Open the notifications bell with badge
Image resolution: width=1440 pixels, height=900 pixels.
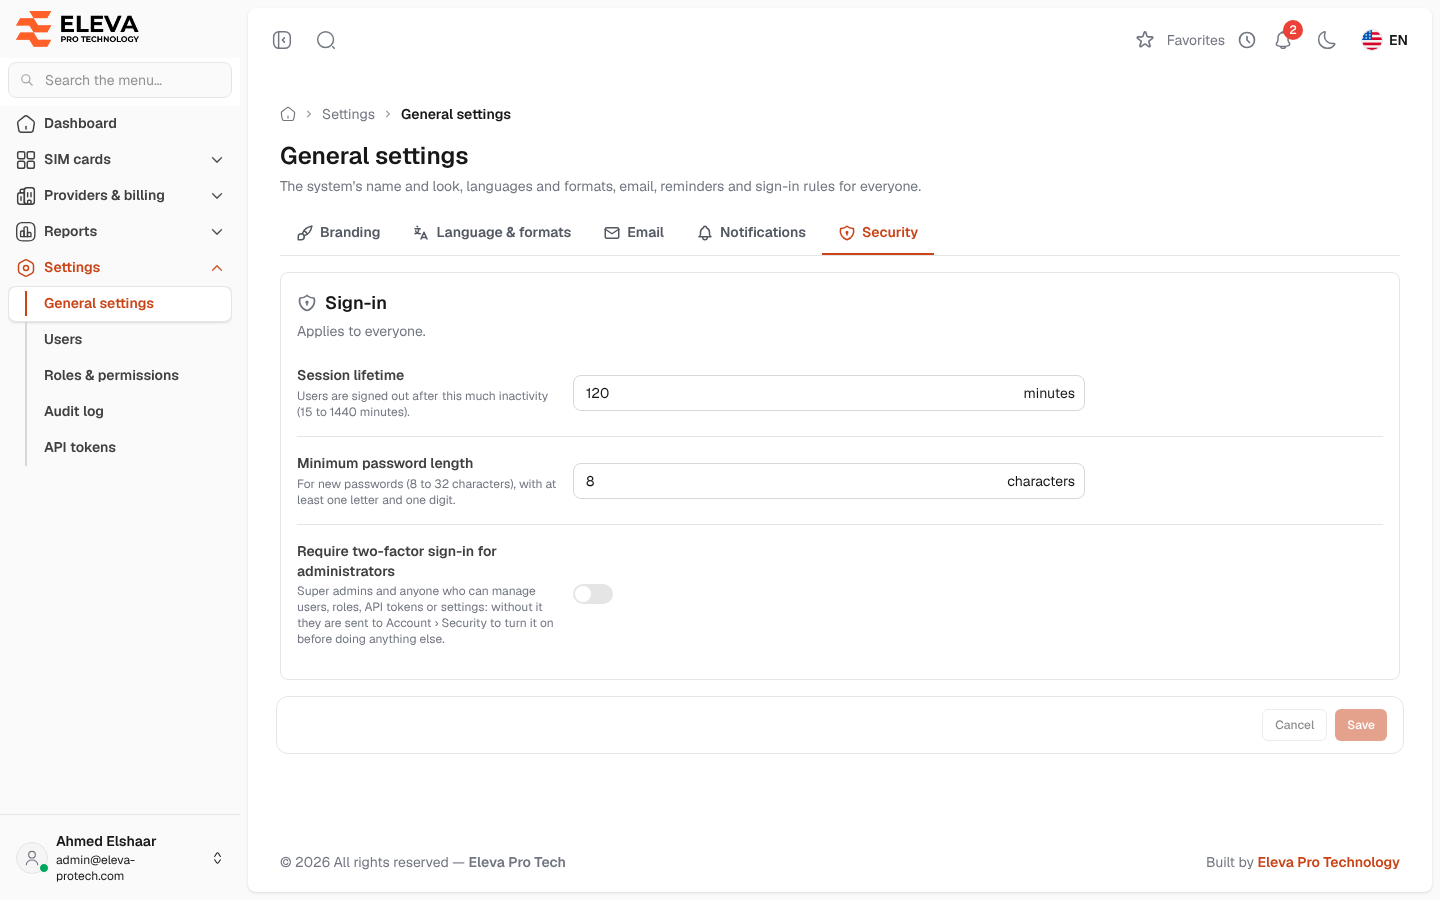point(1284,39)
